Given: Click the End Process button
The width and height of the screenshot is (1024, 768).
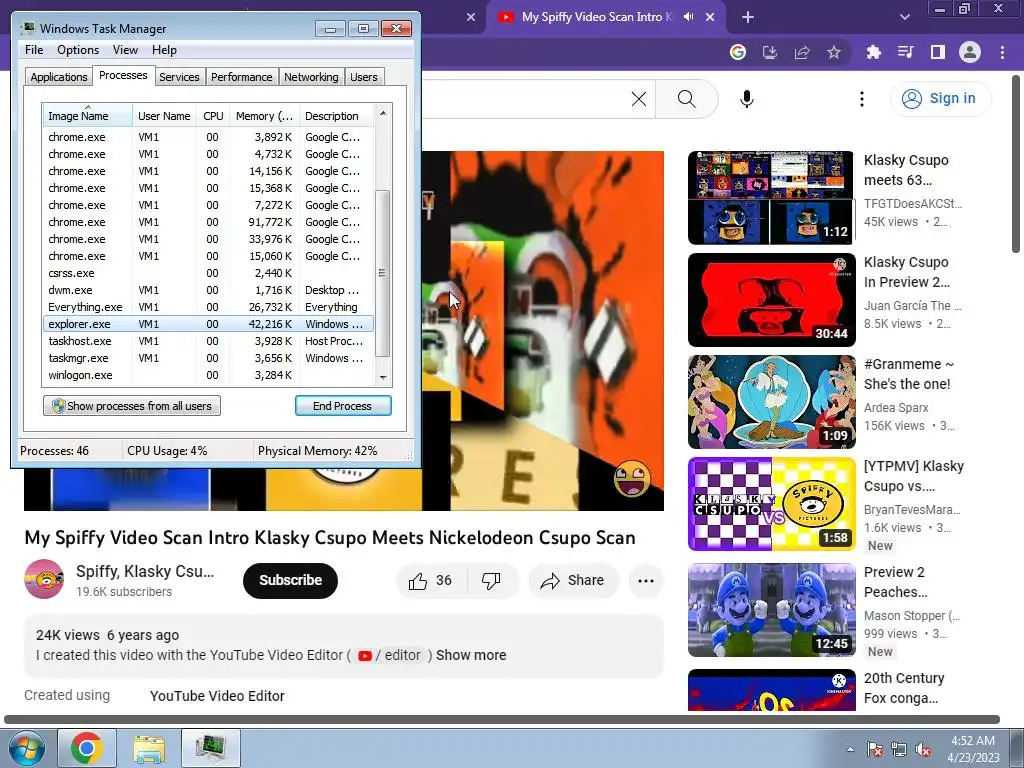Looking at the screenshot, I should click(x=343, y=406).
